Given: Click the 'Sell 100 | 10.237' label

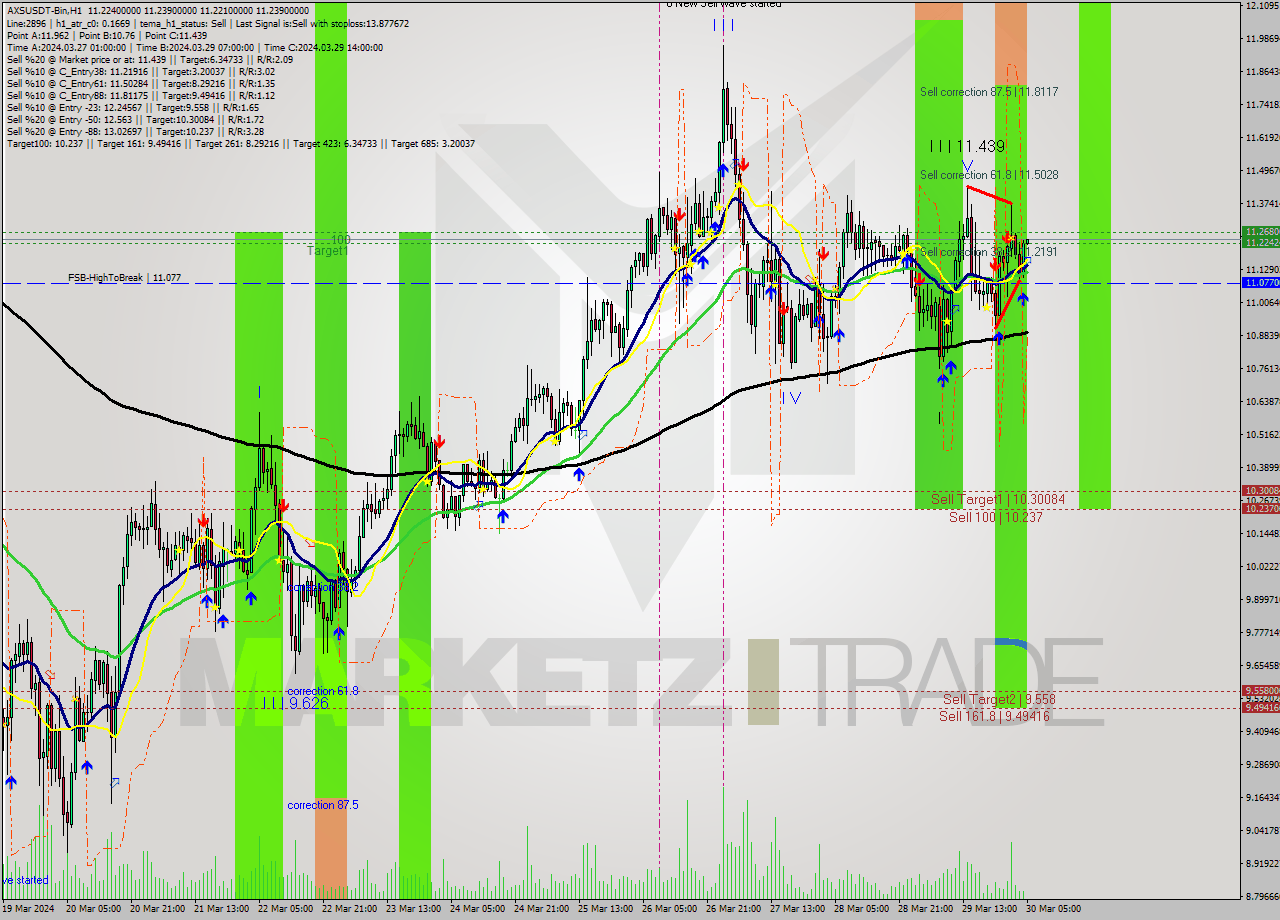Looking at the screenshot, I should click(996, 517).
